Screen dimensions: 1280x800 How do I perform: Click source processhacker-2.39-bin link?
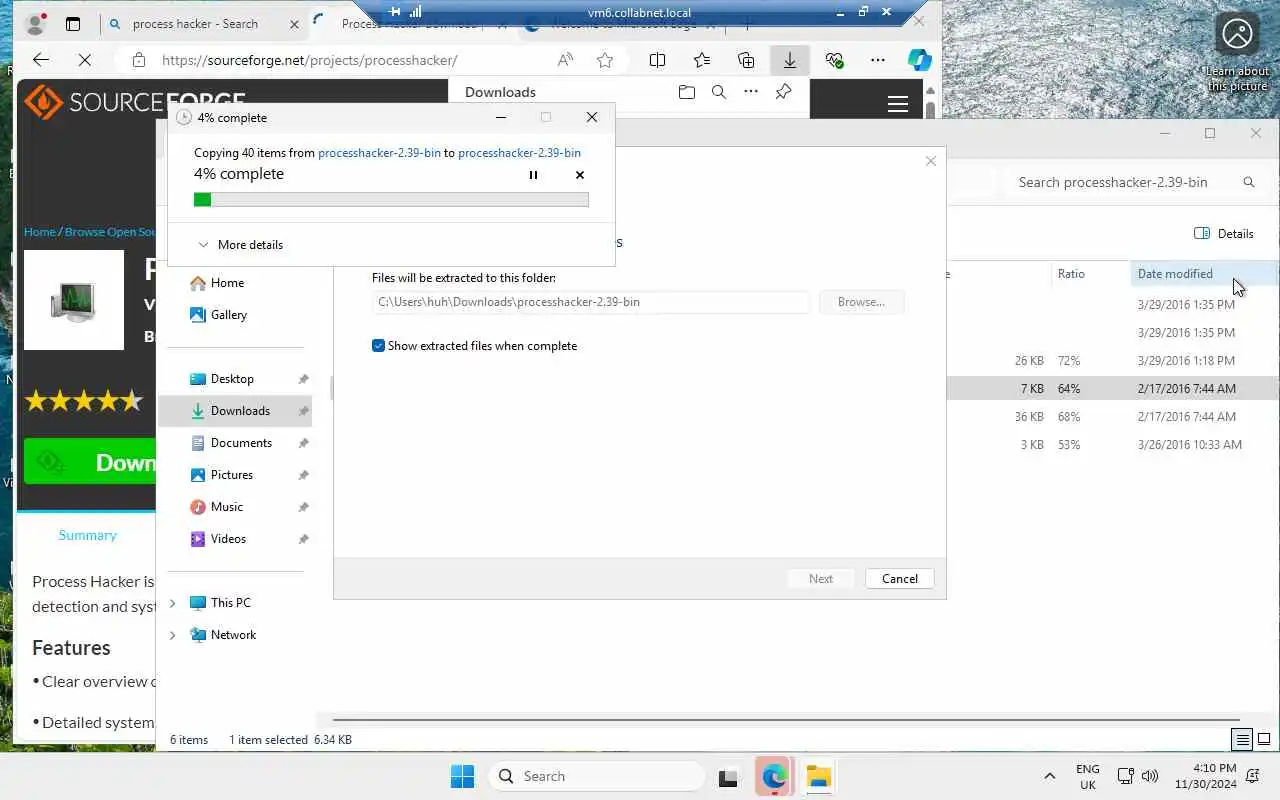379,153
